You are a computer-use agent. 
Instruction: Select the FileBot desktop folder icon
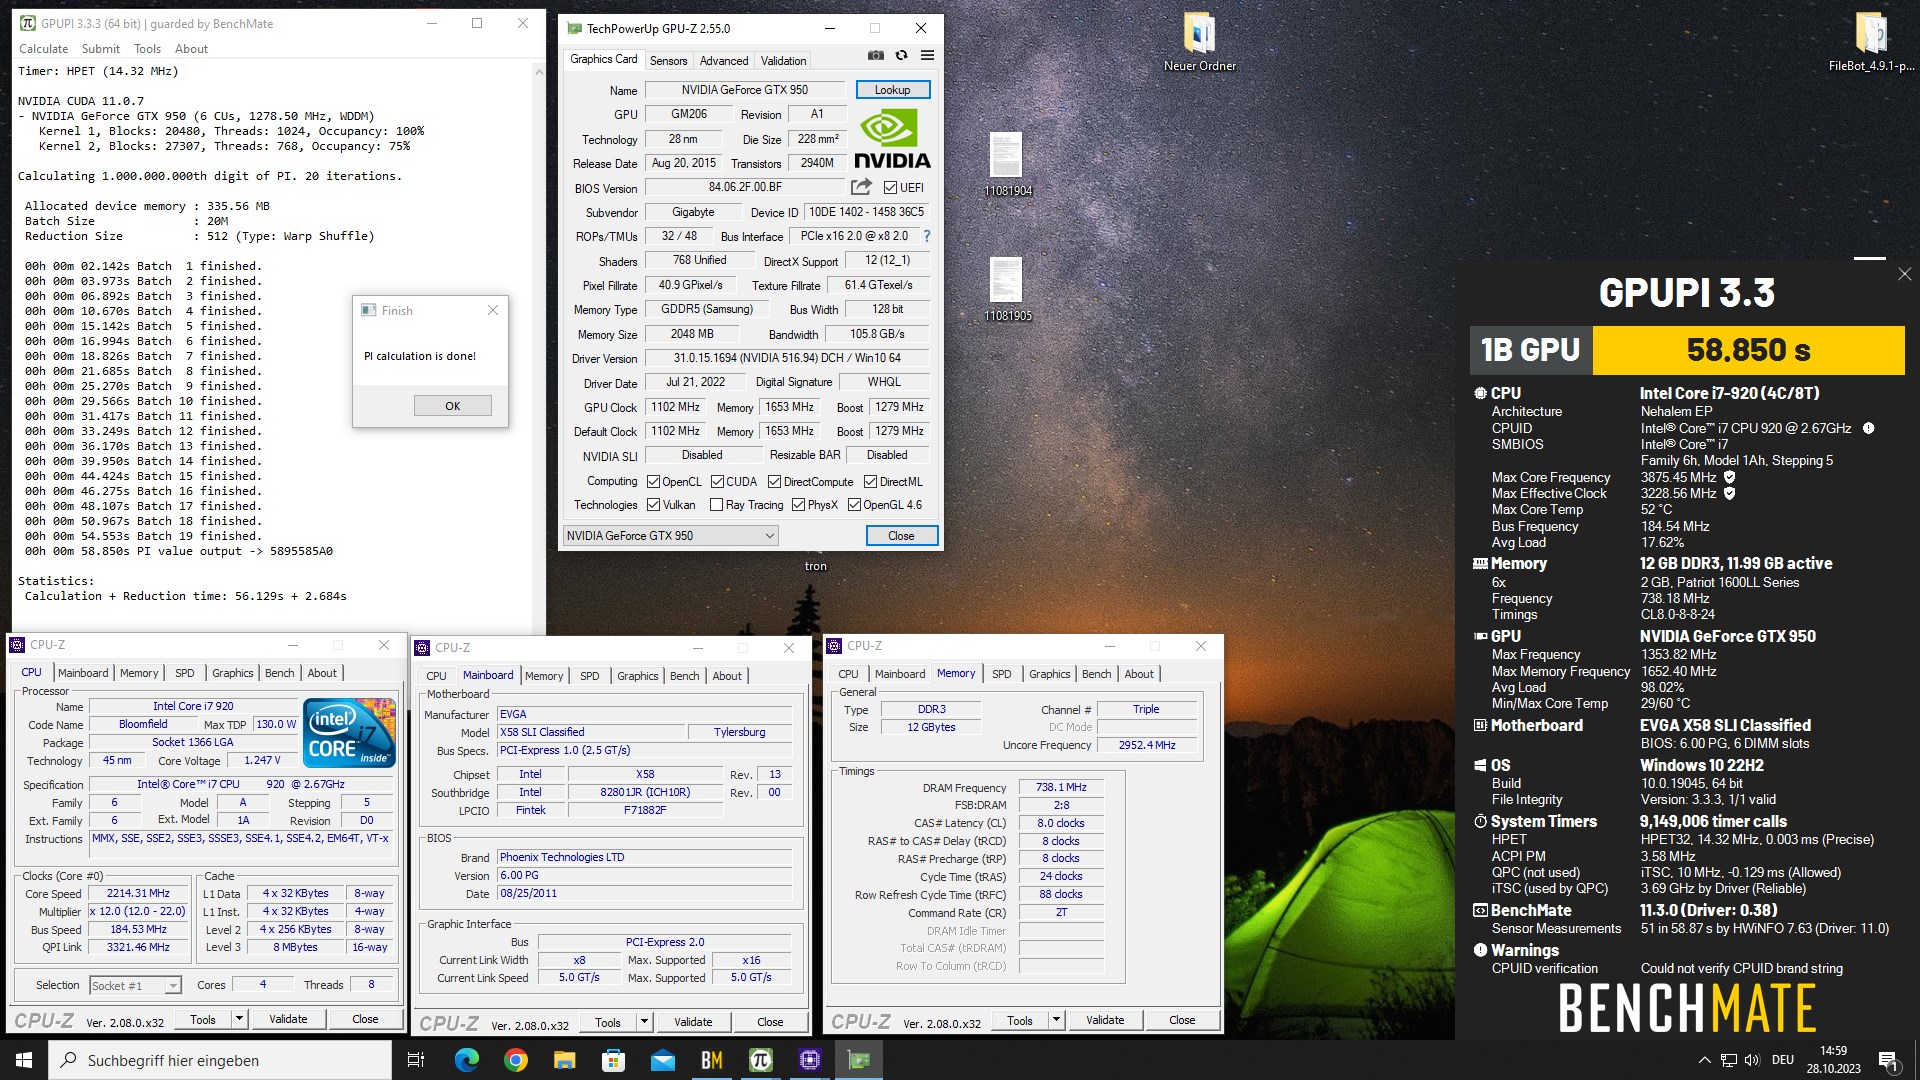[x=1871, y=43]
